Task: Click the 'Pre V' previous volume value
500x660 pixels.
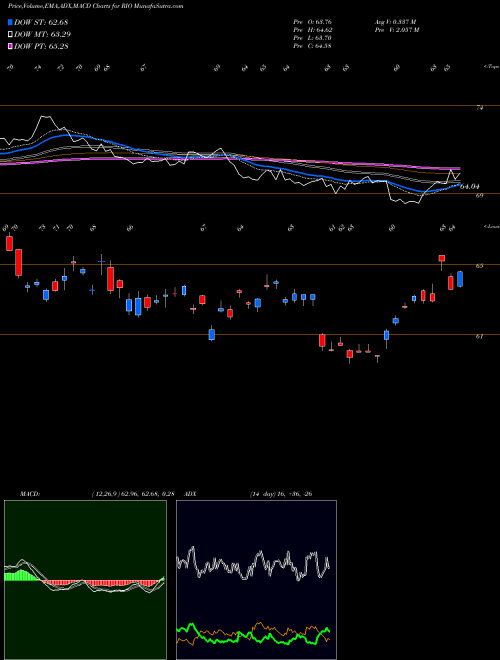Action: point(396,30)
